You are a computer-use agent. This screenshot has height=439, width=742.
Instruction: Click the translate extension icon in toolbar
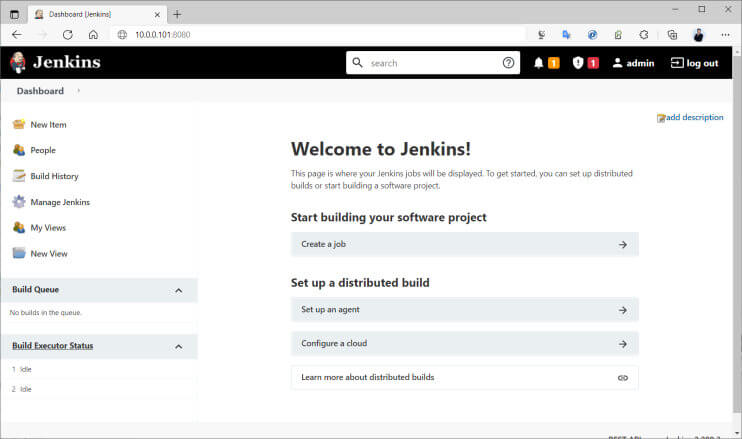point(566,35)
